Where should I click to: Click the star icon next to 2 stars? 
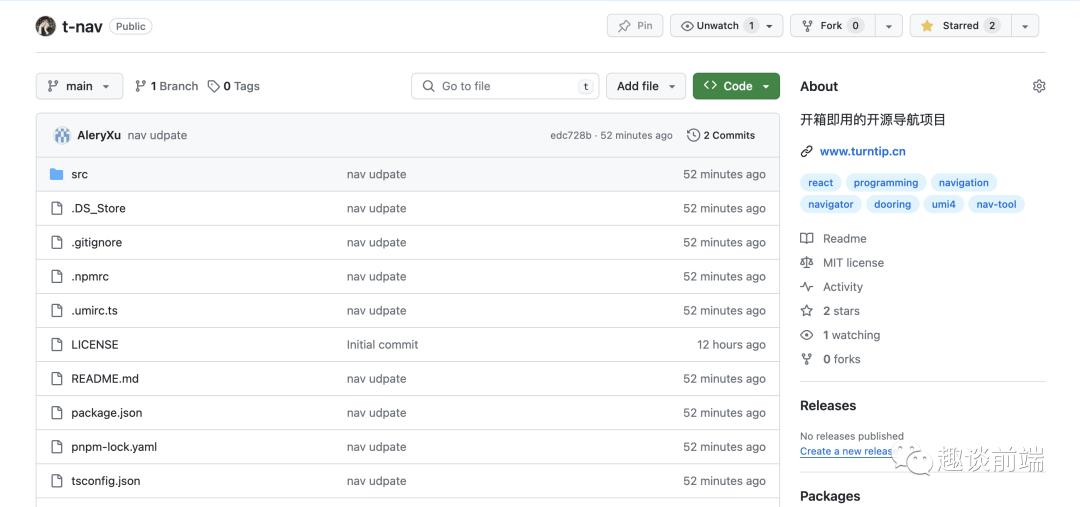(x=807, y=311)
